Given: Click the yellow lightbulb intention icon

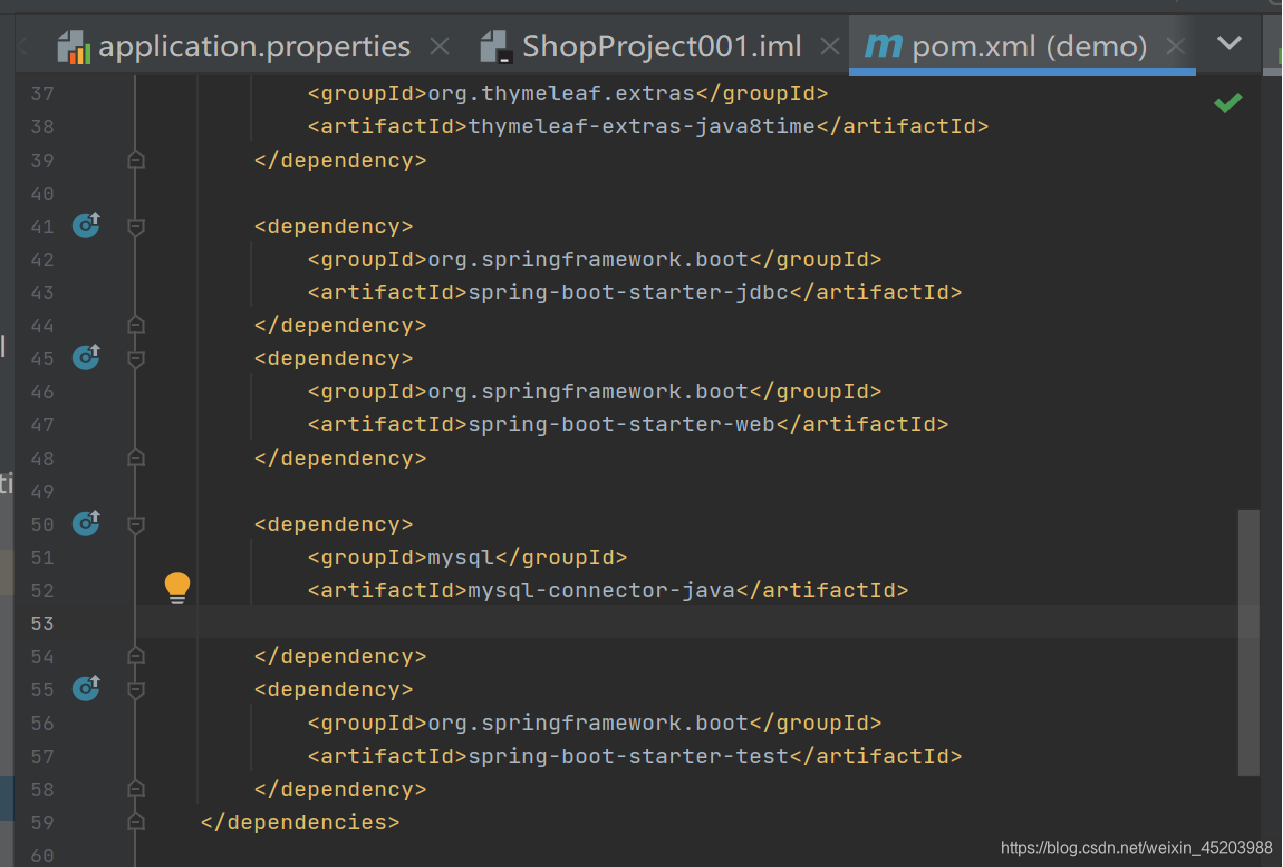Looking at the screenshot, I should coord(177,588).
